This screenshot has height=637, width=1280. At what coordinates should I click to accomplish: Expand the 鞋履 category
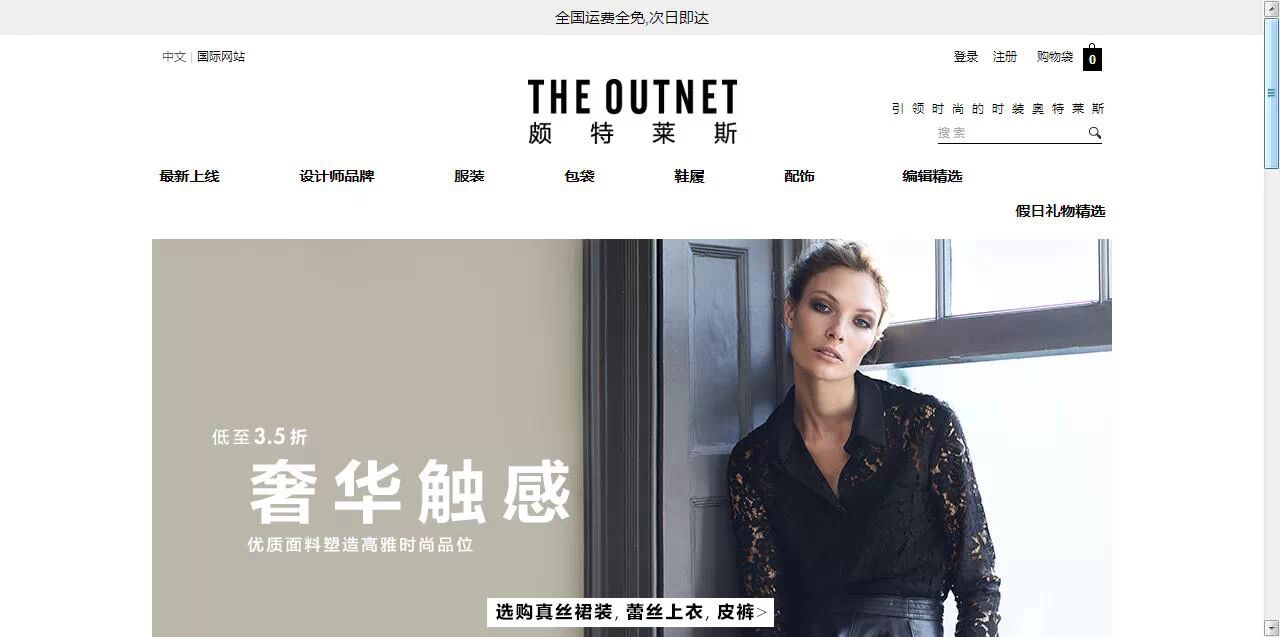pyautogui.click(x=689, y=176)
